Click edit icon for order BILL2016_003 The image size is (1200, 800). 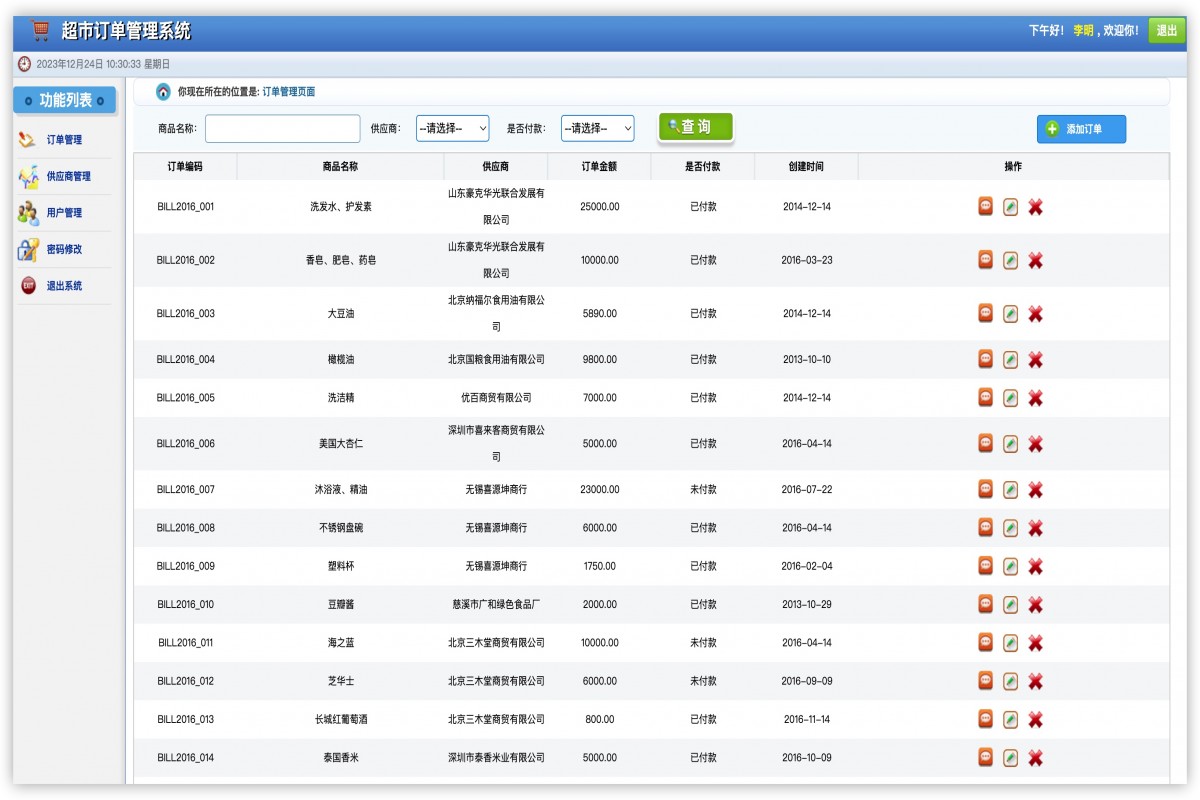(x=1010, y=314)
